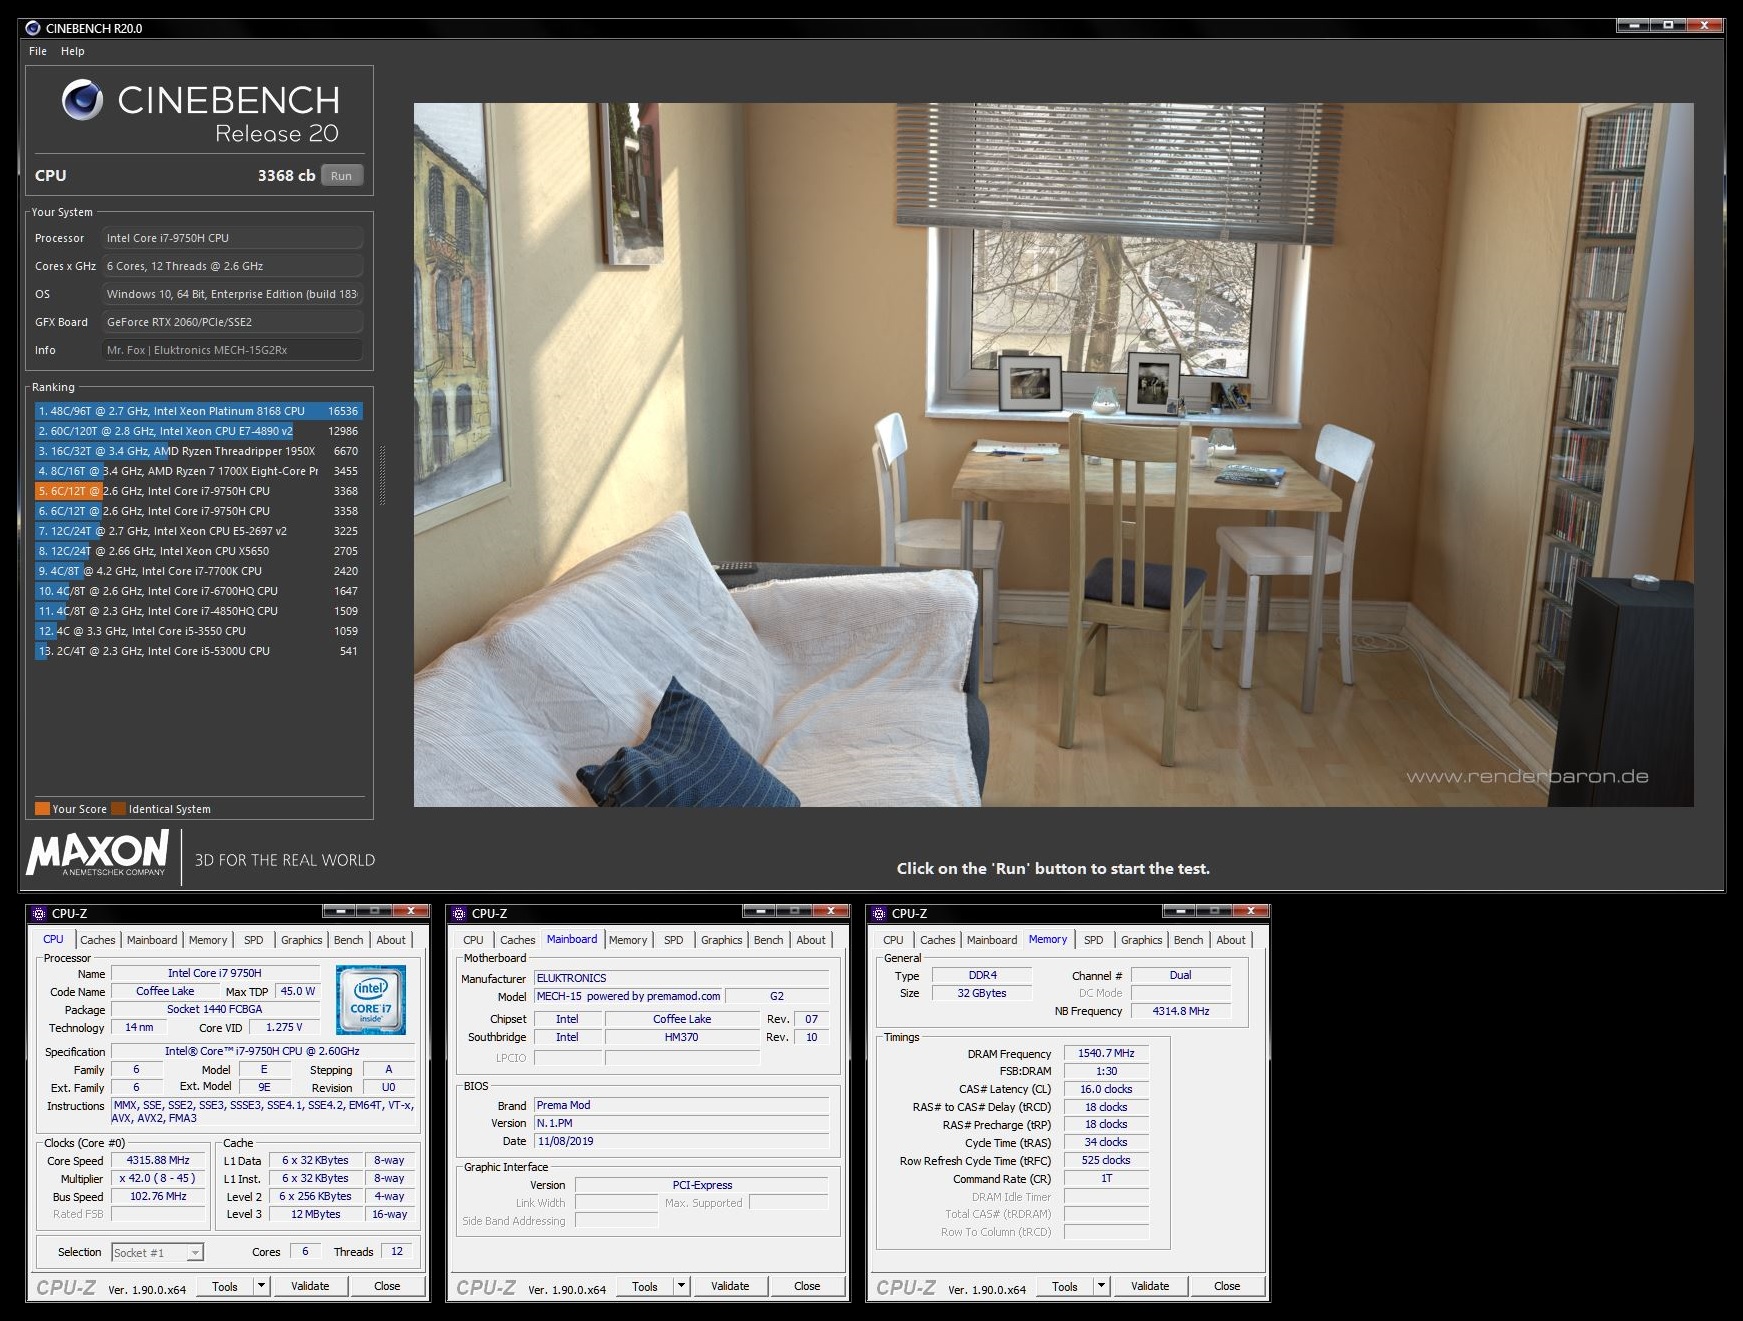Click the GFX Board value GeForce RTX 2060
This screenshot has height=1321, width=1743.
233,322
